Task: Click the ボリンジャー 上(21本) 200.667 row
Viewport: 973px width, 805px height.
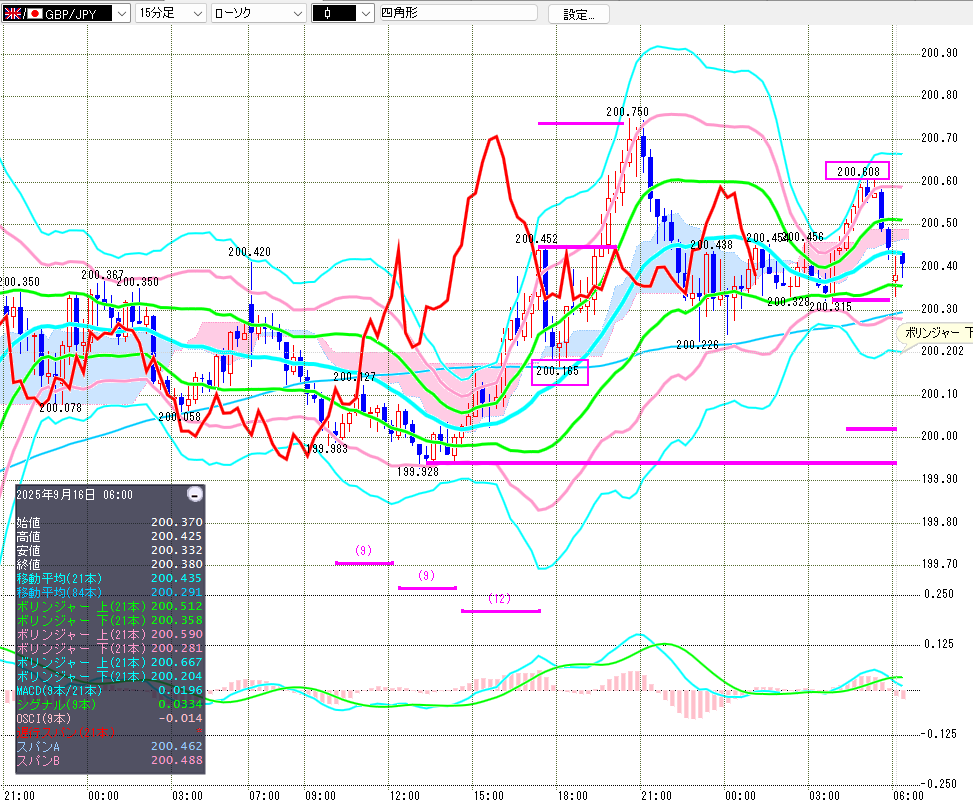Action: tap(109, 662)
